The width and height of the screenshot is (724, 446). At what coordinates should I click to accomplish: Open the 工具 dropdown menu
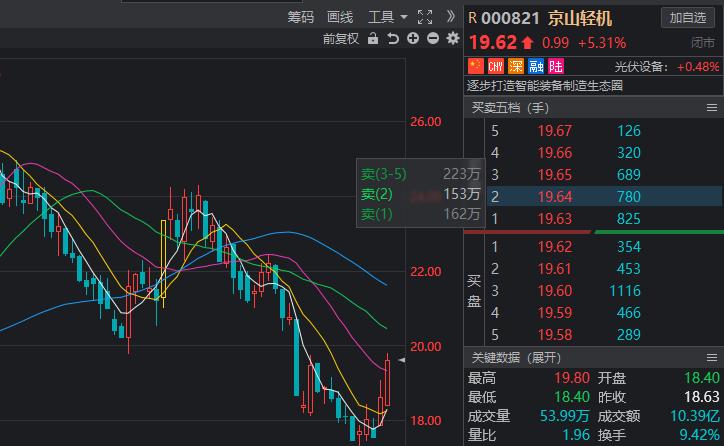pyautogui.click(x=387, y=17)
